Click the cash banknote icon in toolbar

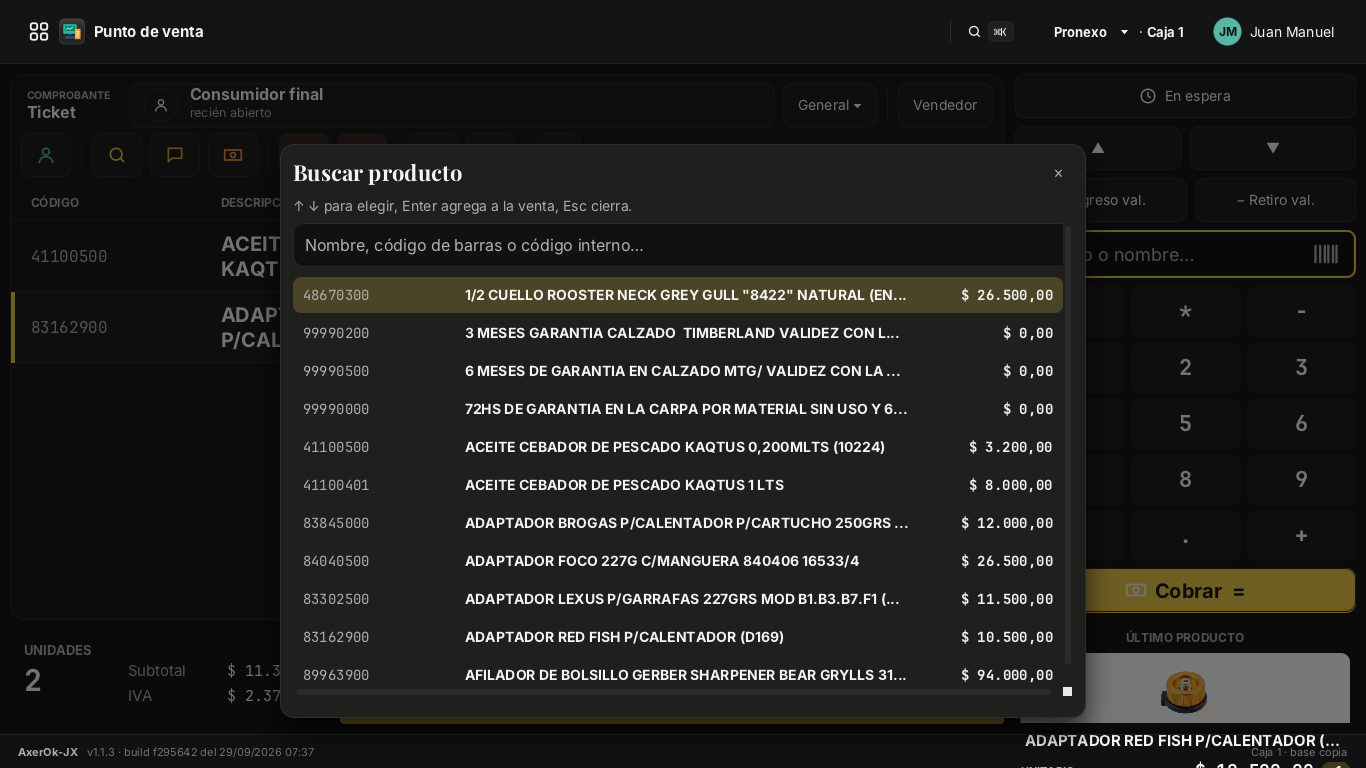233,155
